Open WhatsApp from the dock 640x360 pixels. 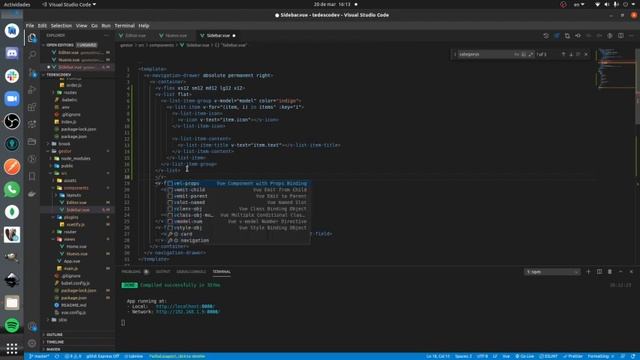pyautogui.click(x=12, y=189)
